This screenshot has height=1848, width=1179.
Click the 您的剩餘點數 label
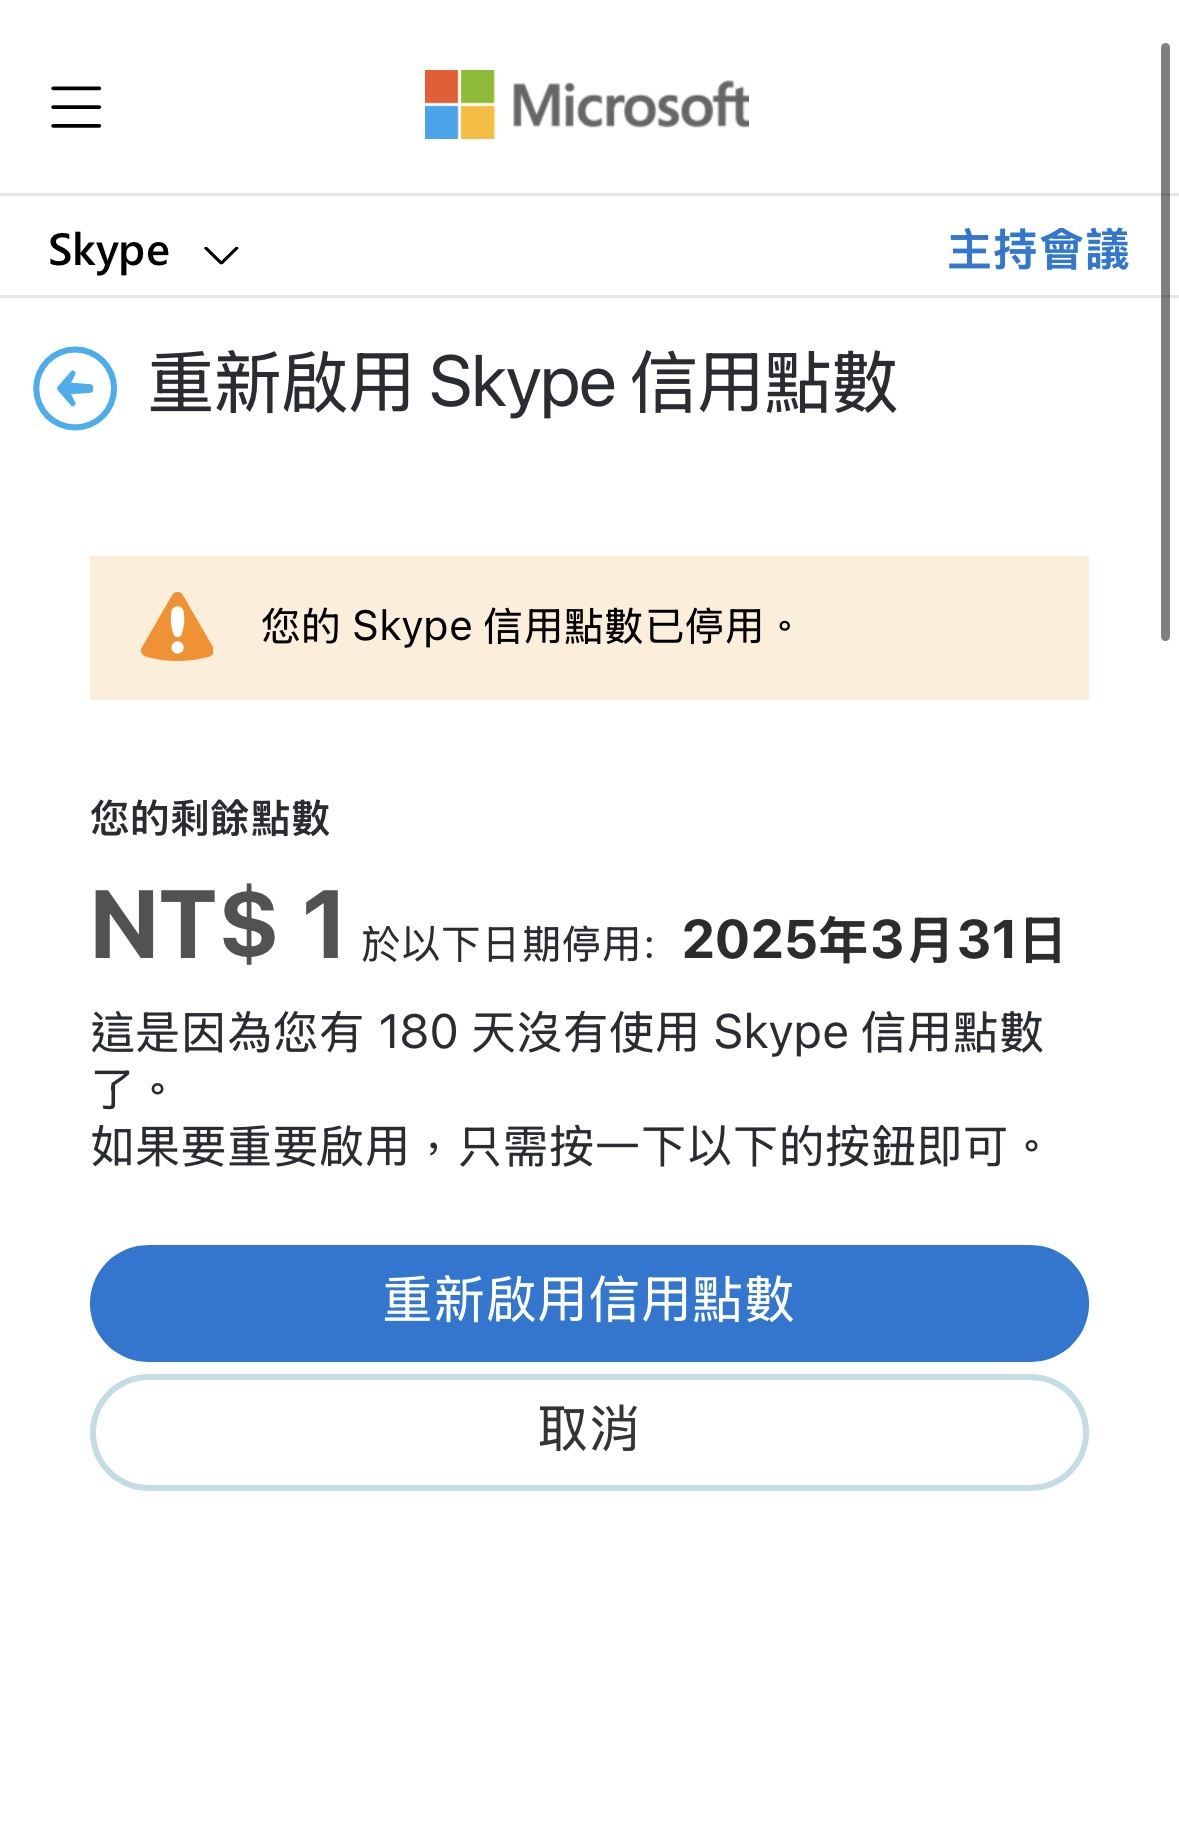(x=210, y=818)
